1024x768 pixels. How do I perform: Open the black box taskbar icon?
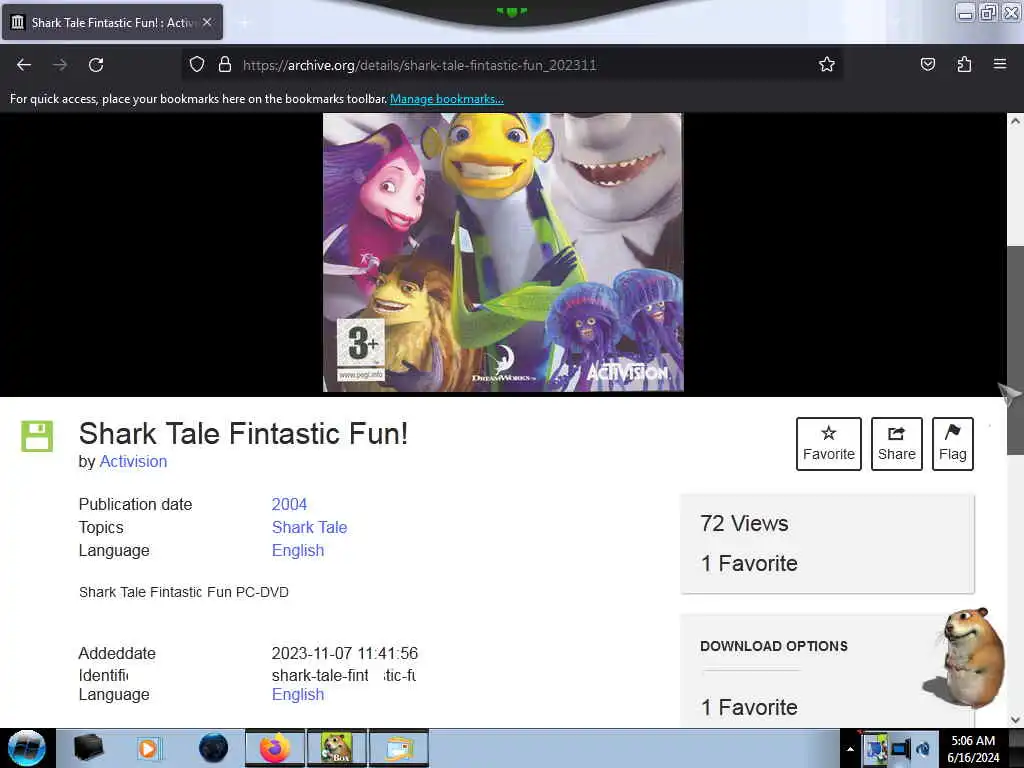(88, 748)
